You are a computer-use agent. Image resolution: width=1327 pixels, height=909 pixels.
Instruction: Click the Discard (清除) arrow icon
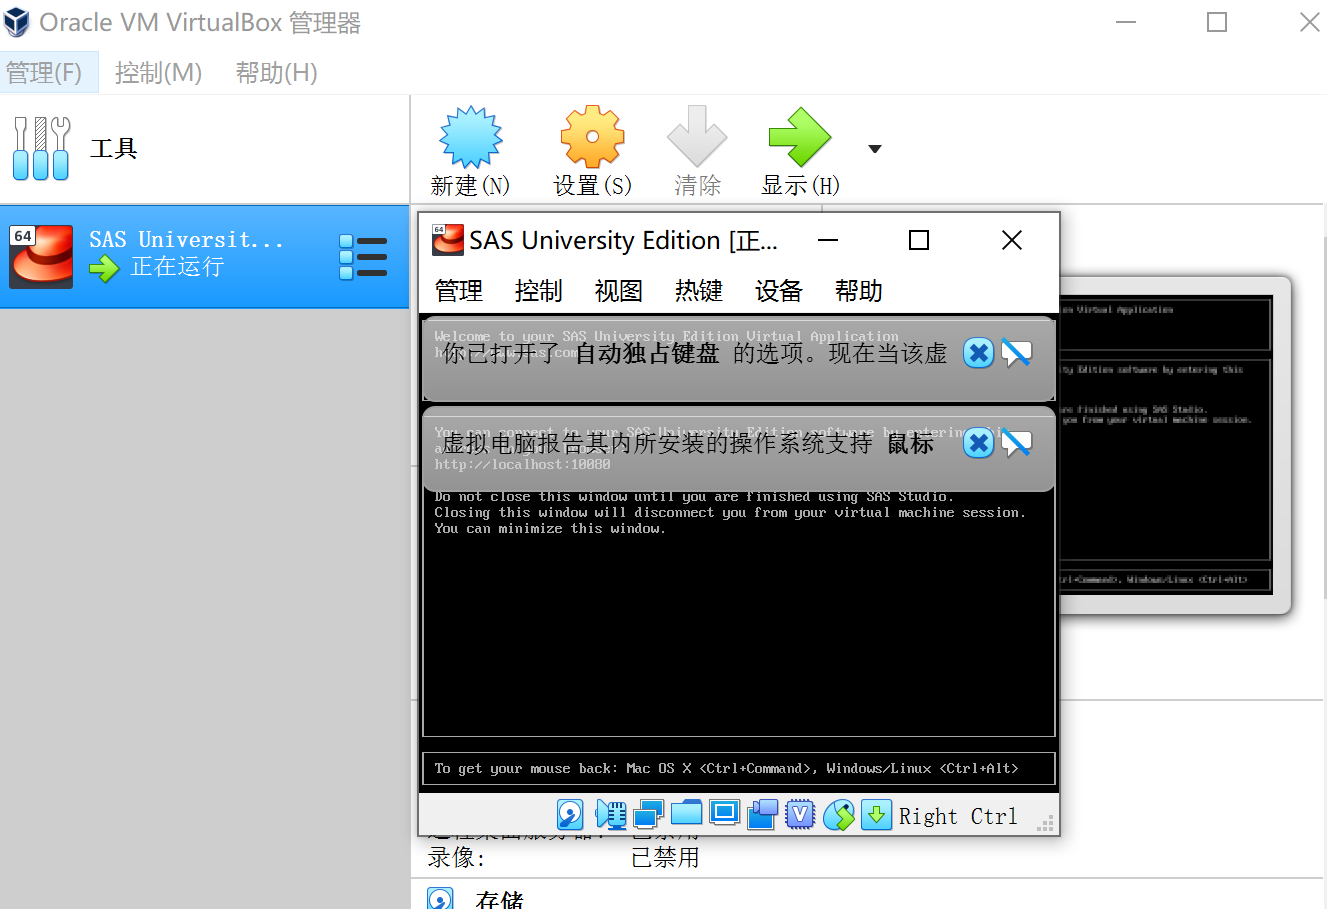697,137
